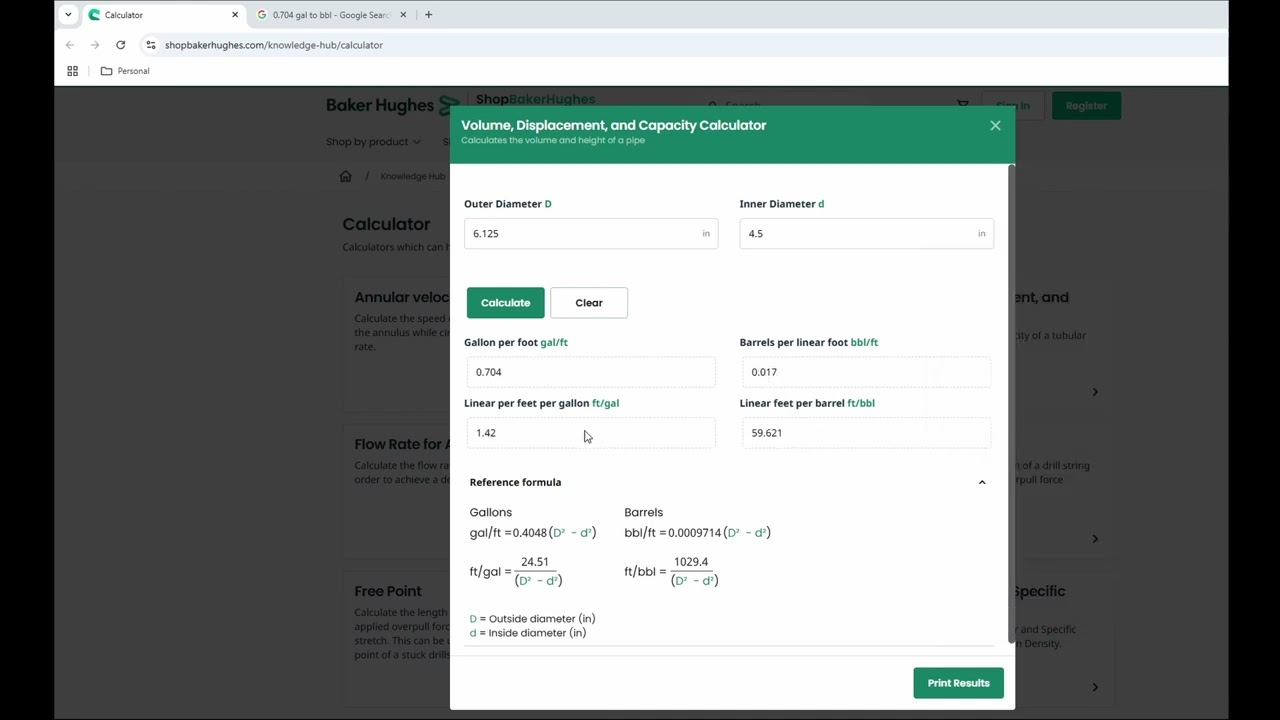Open the Personal bookmarks folder
The height and width of the screenshot is (720, 1280).
click(125, 71)
